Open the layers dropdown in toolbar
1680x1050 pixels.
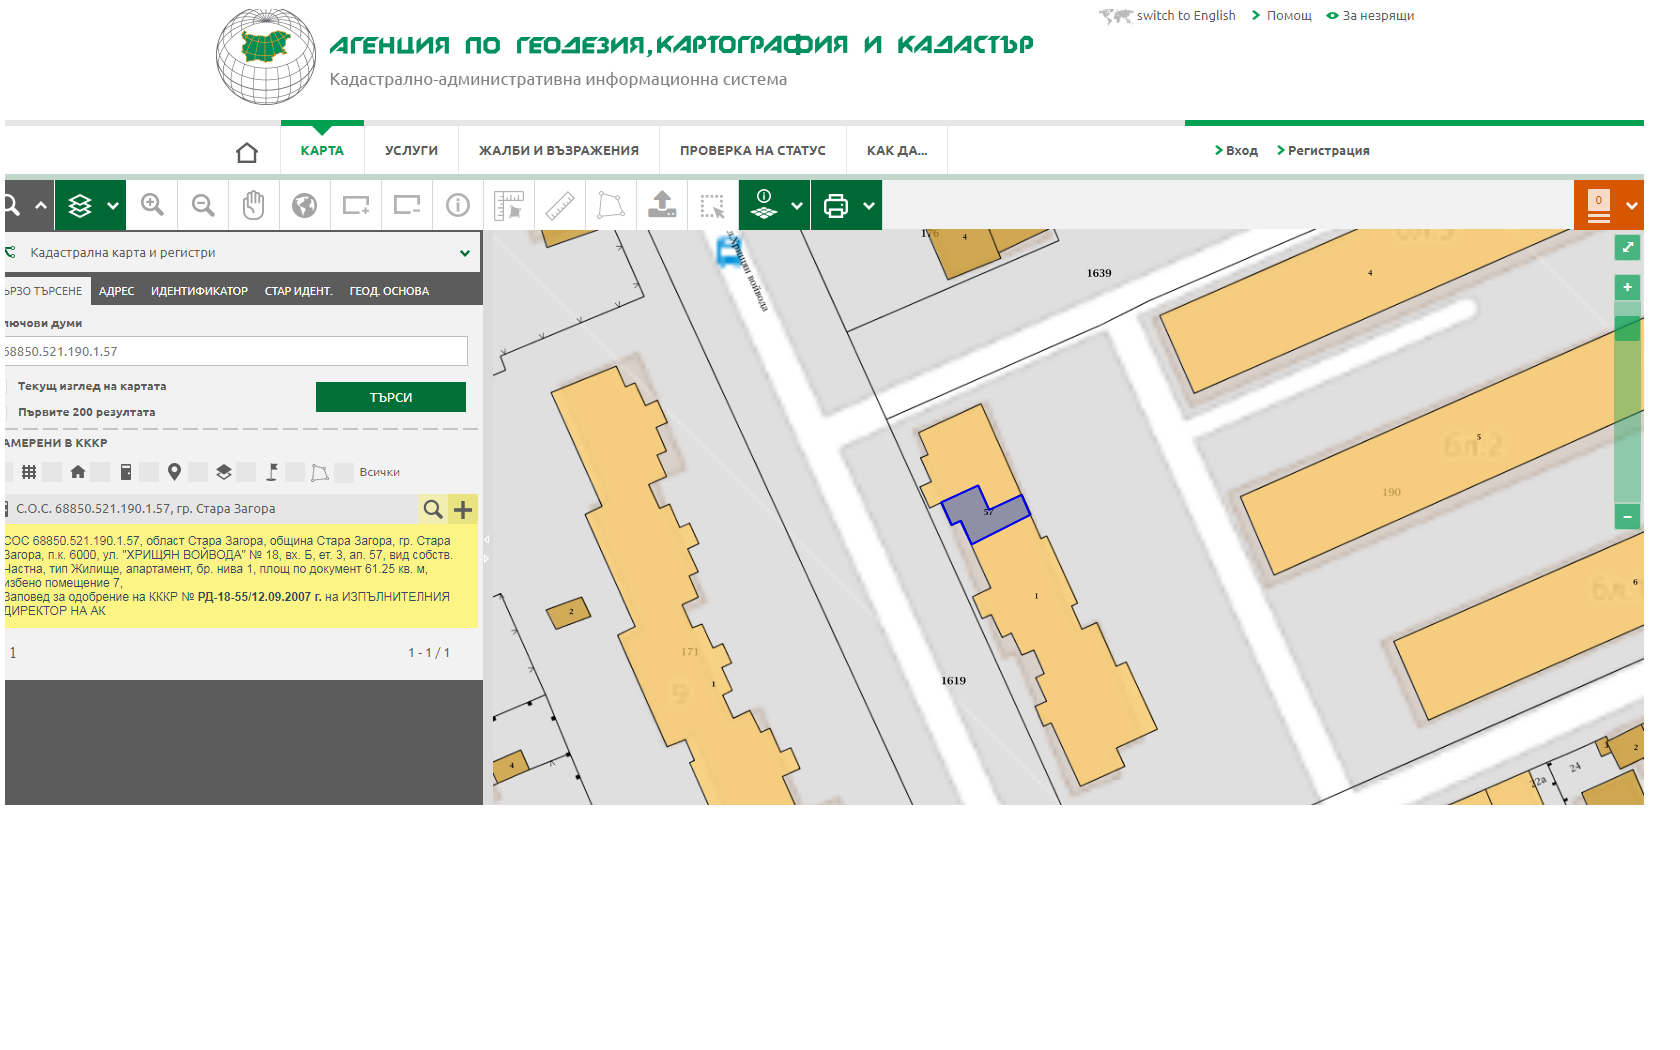coord(113,206)
